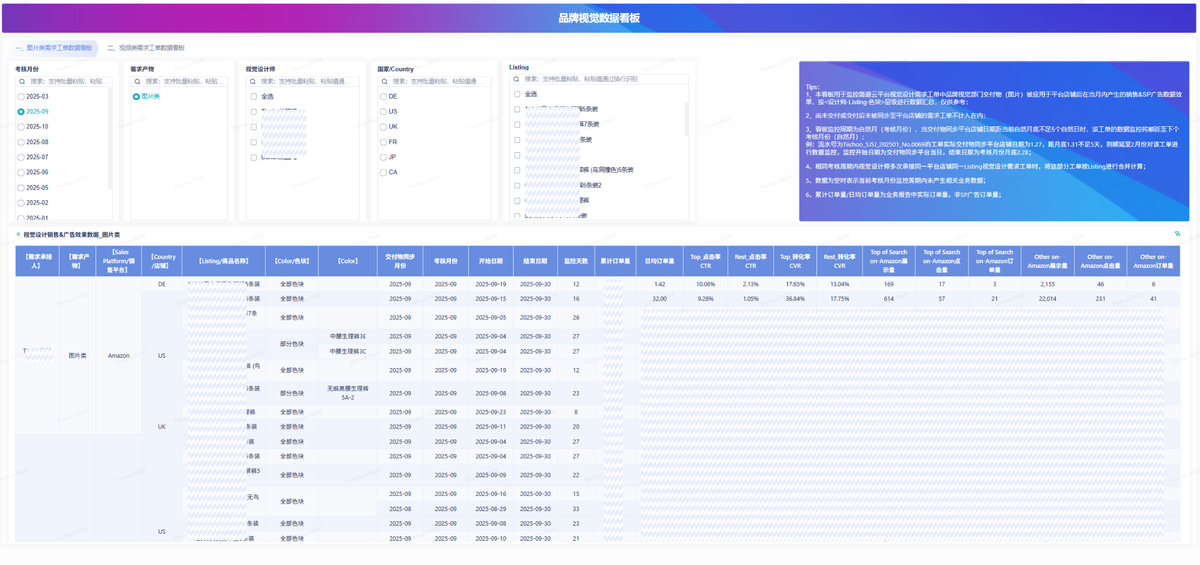Open the 图片类需求工单数据看板 tab

pos(53,48)
